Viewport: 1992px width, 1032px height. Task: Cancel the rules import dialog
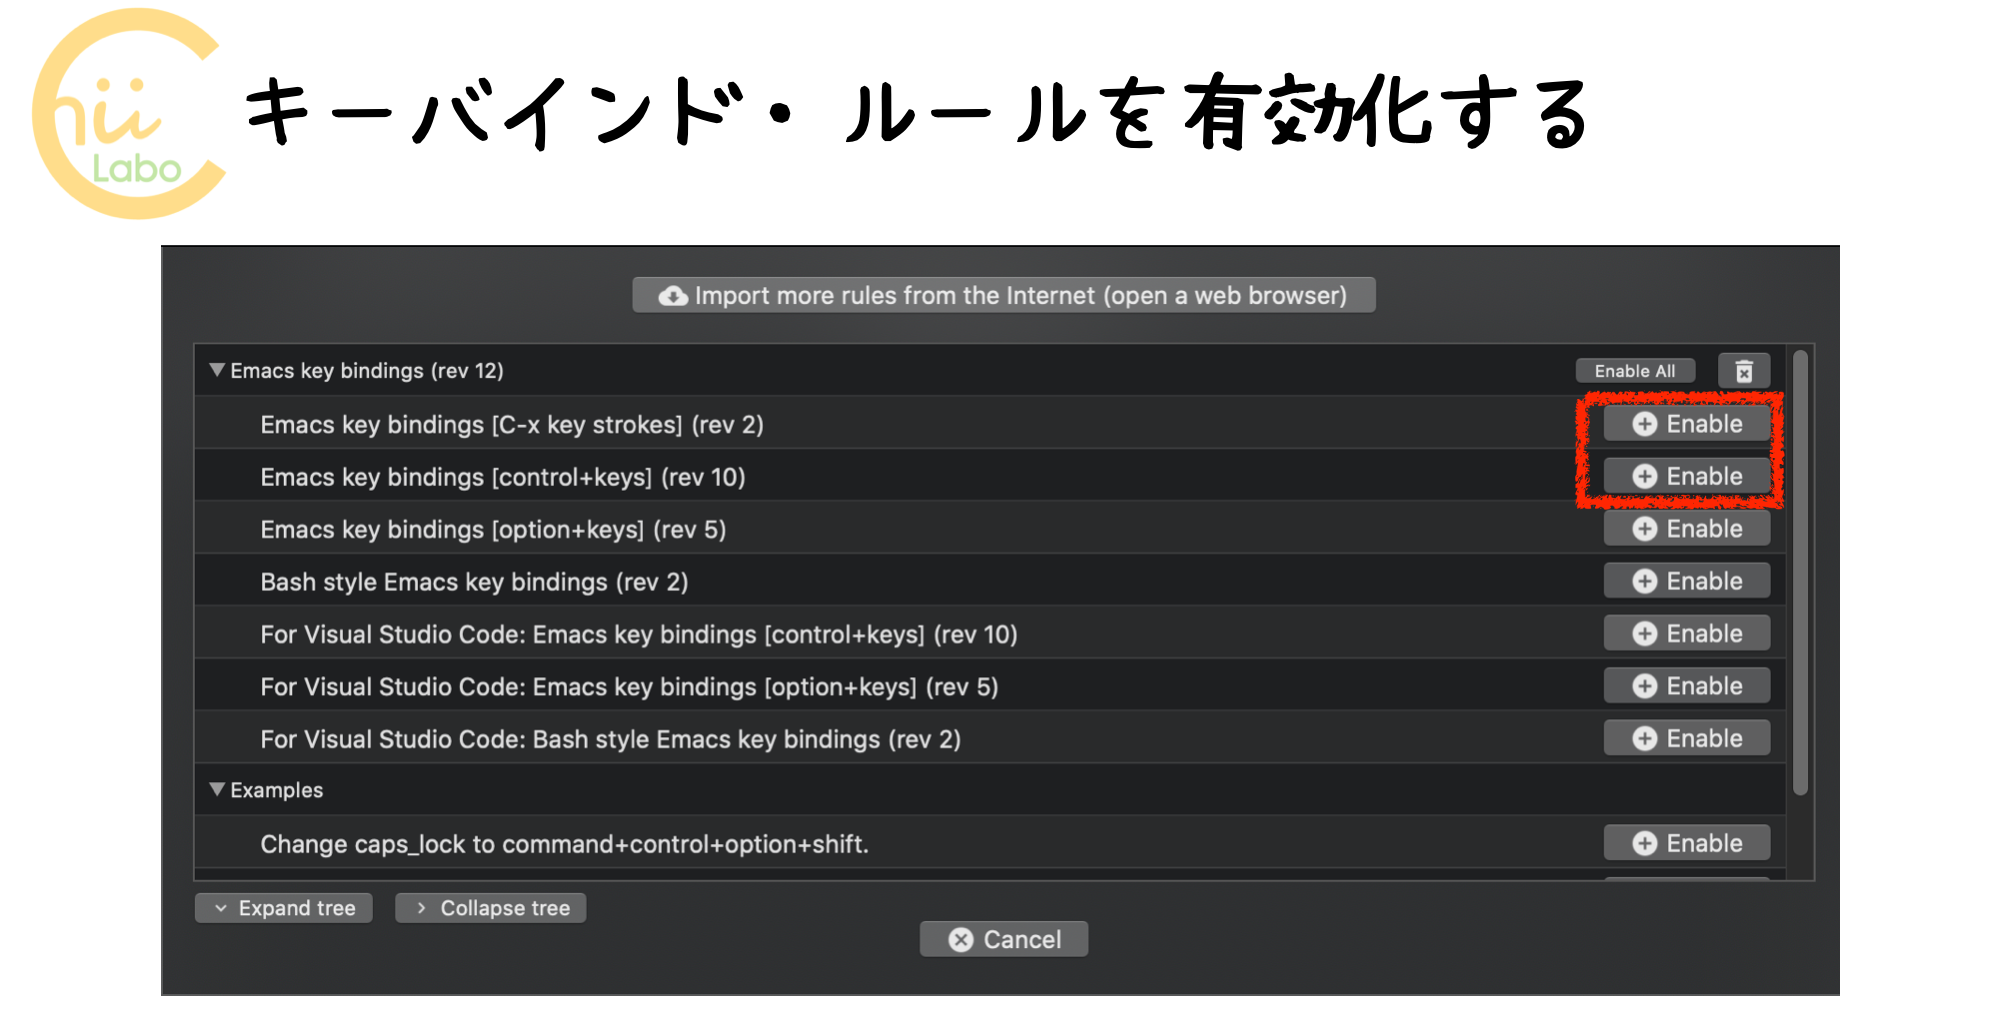click(1003, 938)
